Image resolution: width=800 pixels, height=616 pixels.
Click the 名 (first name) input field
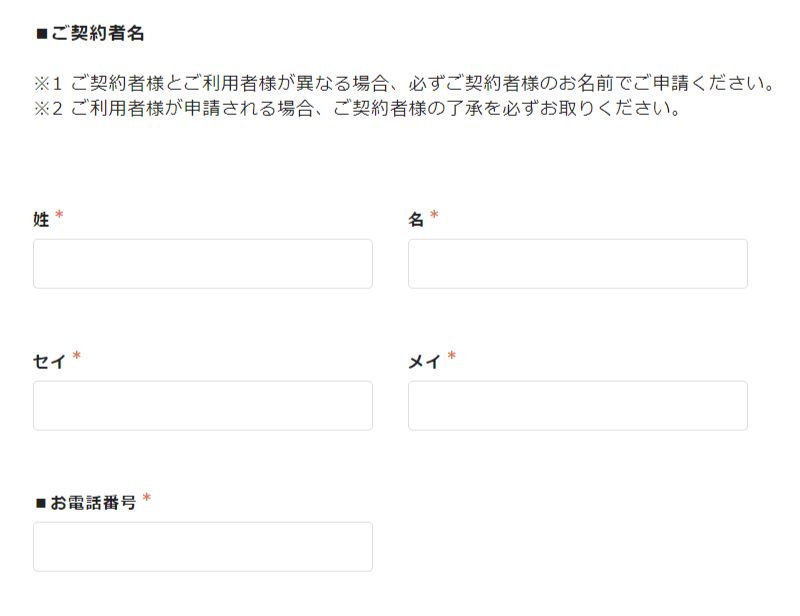[577, 263]
